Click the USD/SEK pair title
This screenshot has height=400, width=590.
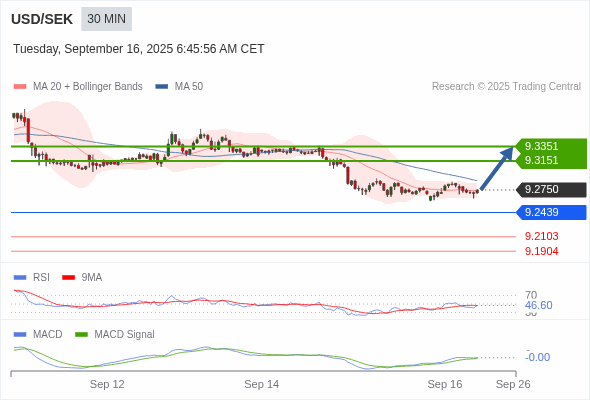[42, 19]
